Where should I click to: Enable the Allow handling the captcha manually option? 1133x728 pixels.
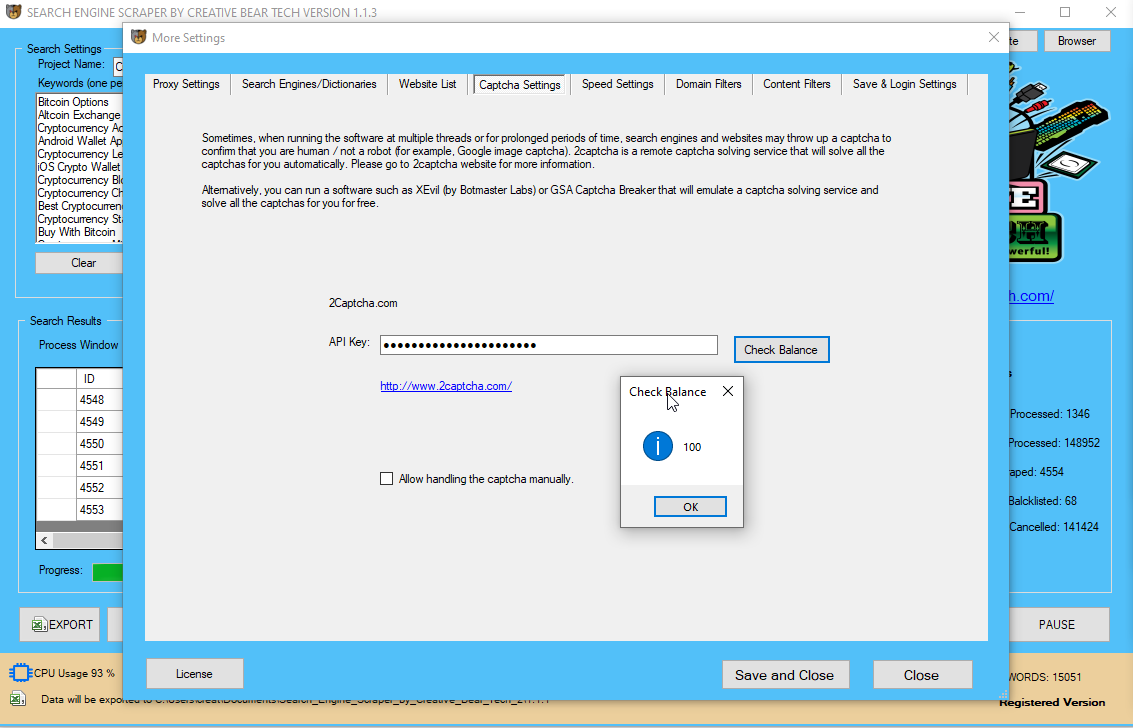pyautogui.click(x=387, y=478)
